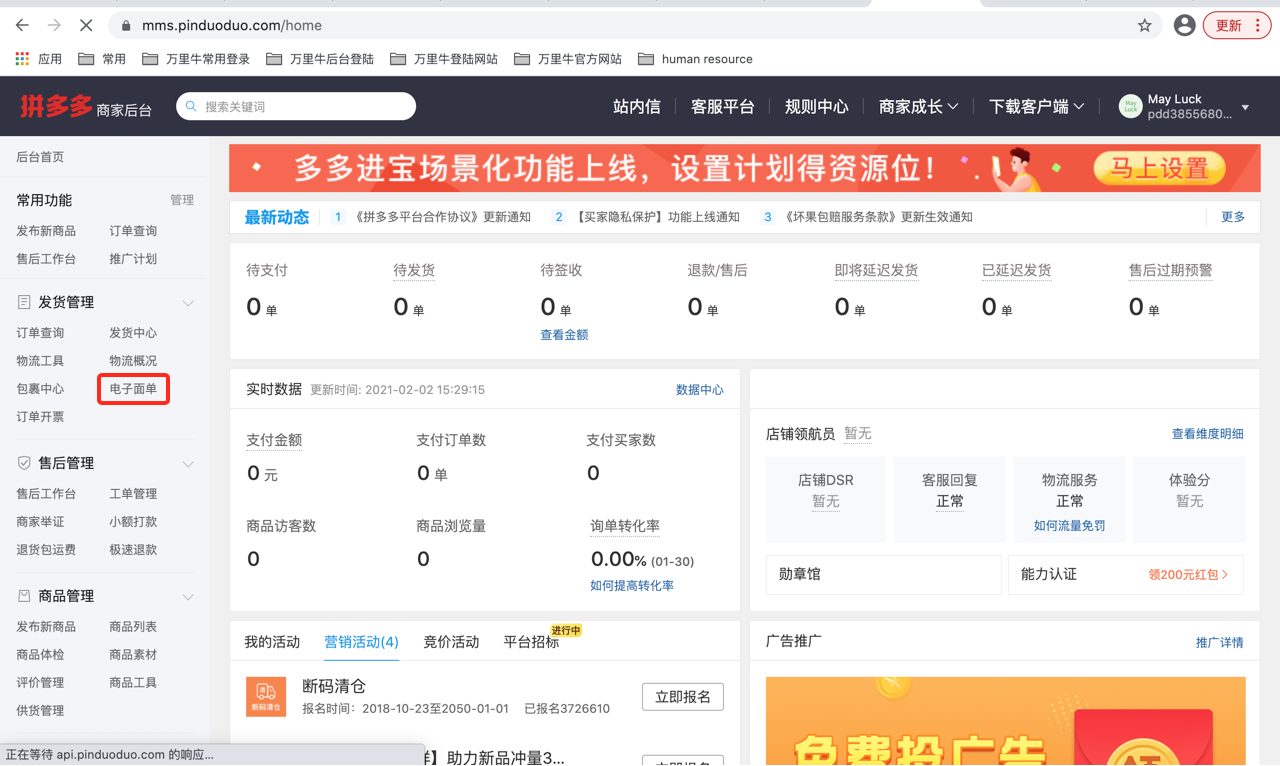Image resolution: width=1280 pixels, height=766 pixels.
Task: Open the account dropdown arrow beside May Luck
Action: point(1246,107)
